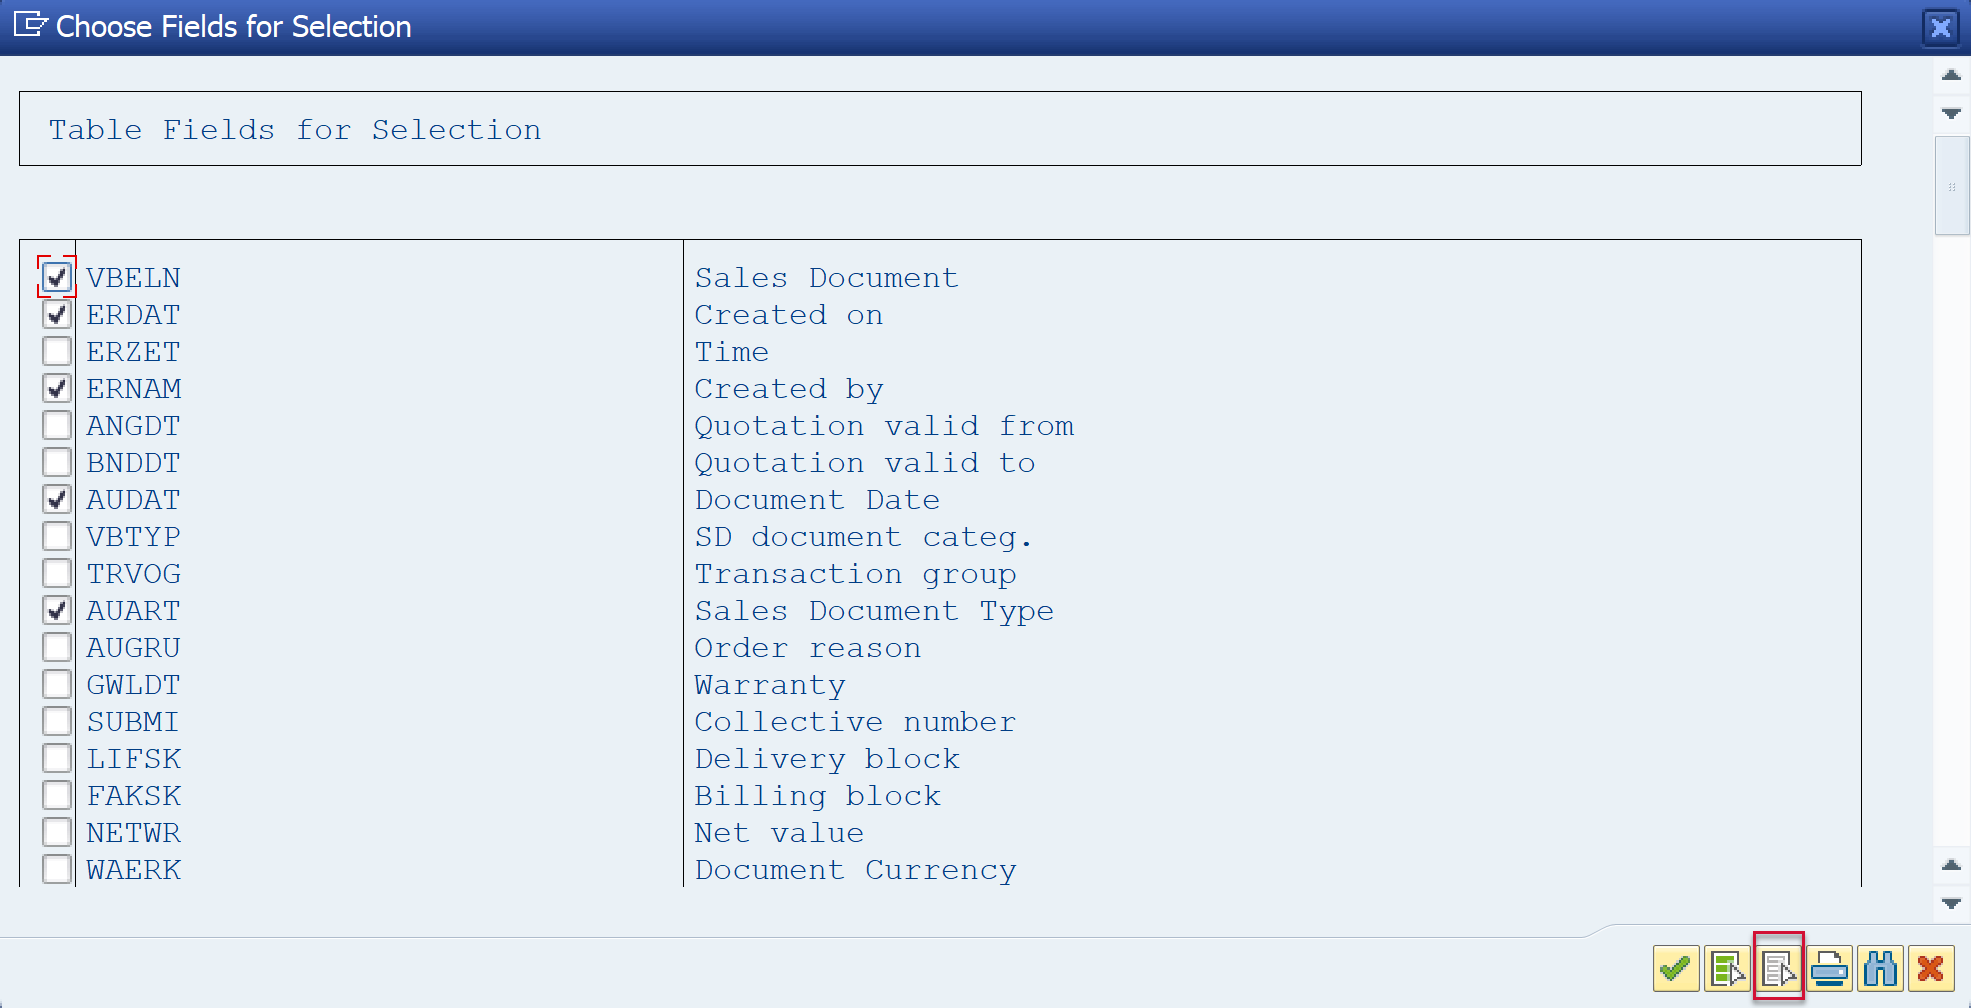Confirm selection with the green checkmark button
This screenshot has width=1971, height=1008.
tap(1676, 968)
